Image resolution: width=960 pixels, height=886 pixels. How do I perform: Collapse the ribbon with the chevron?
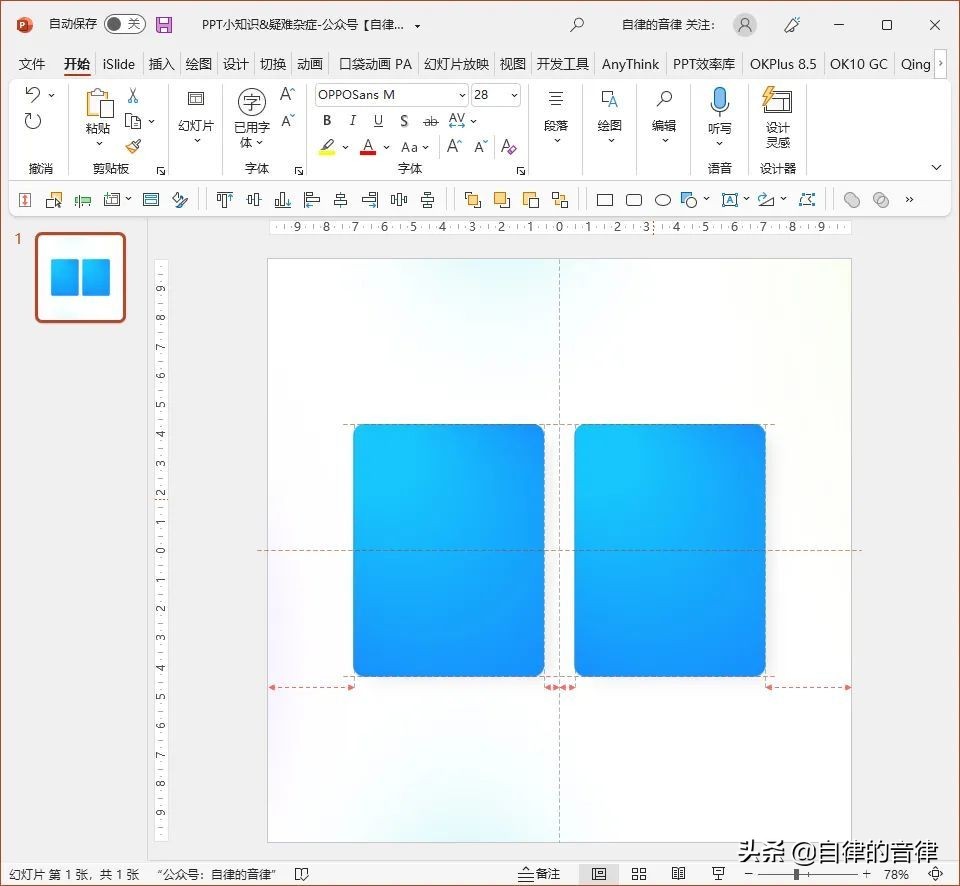tap(936, 168)
